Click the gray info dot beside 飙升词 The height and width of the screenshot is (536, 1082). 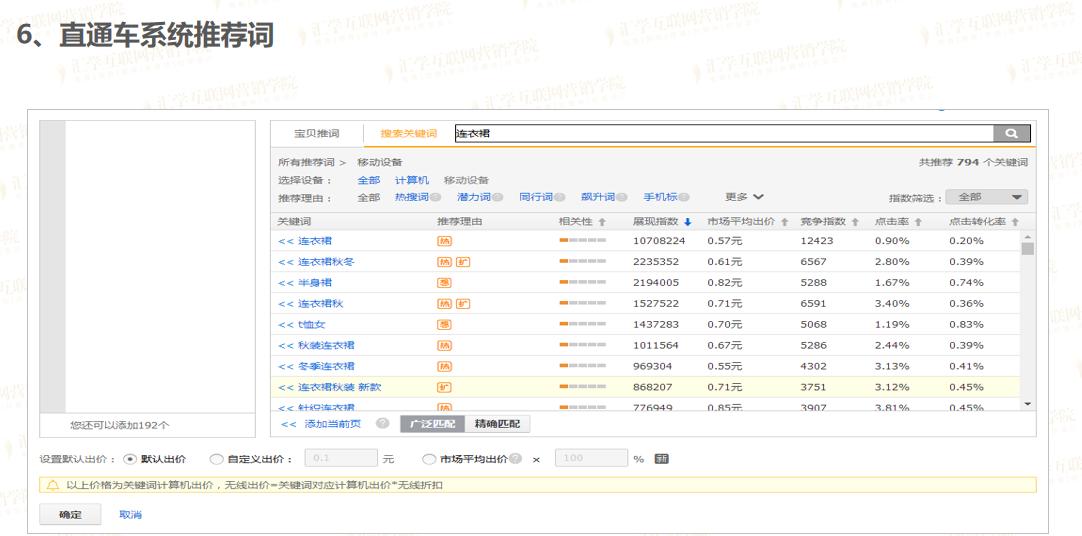click(x=622, y=198)
